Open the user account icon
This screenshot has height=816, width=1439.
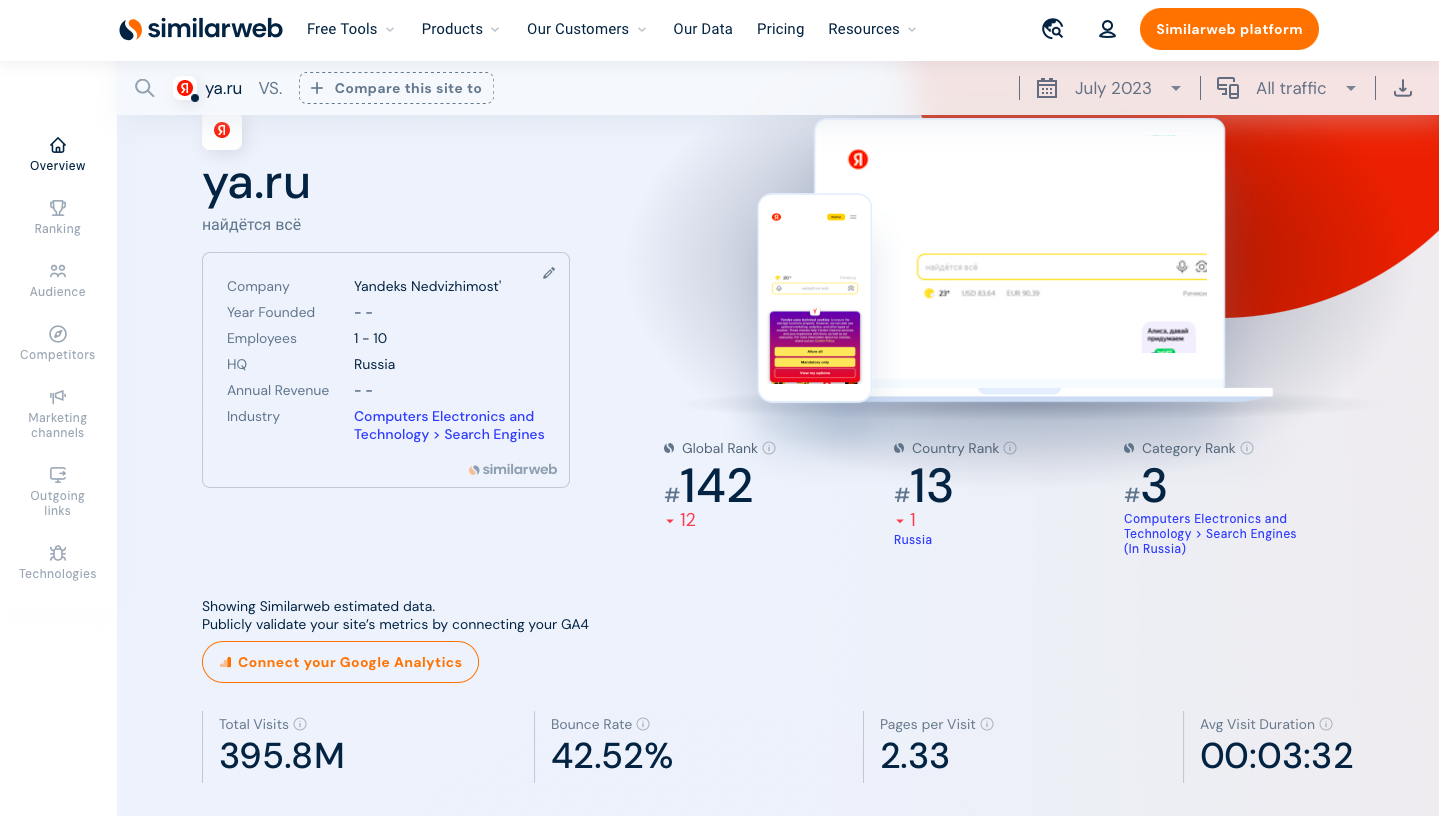pyautogui.click(x=1107, y=29)
